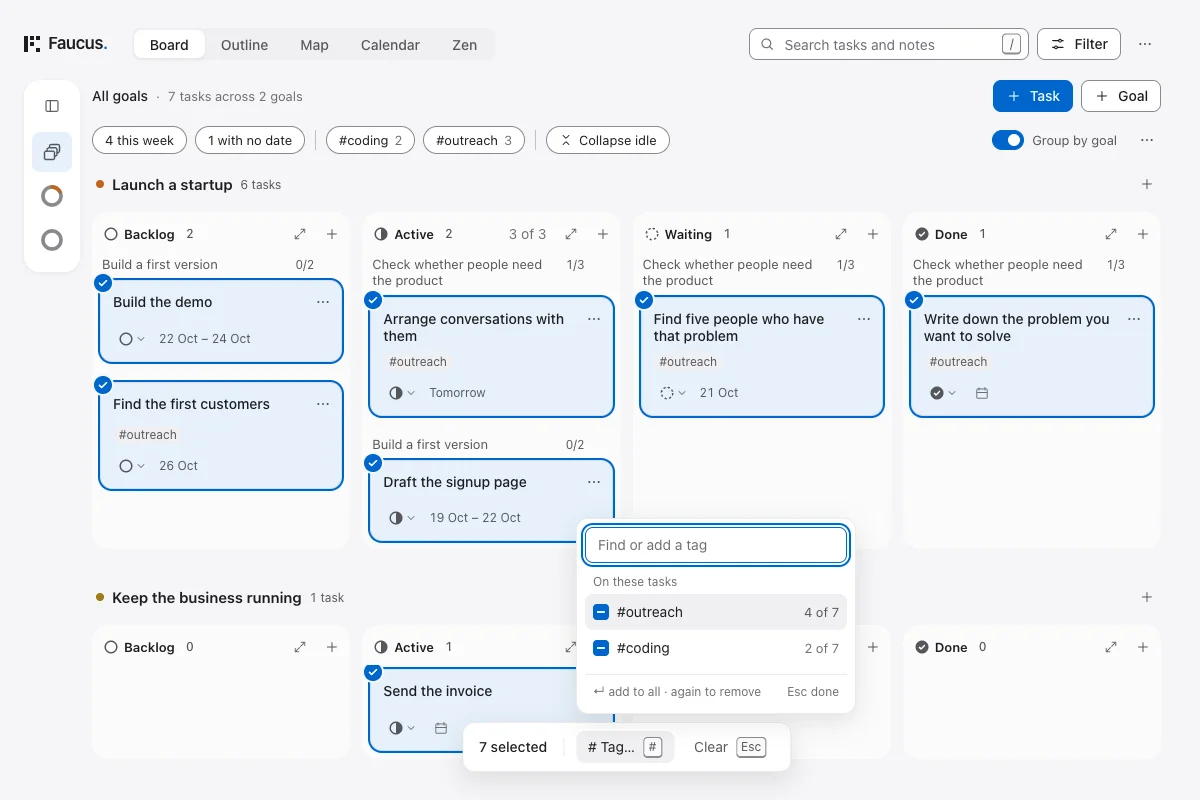The height and width of the screenshot is (800, 1200).
Task: Toggle the #outreach tag checkbox
Action: 601,612
